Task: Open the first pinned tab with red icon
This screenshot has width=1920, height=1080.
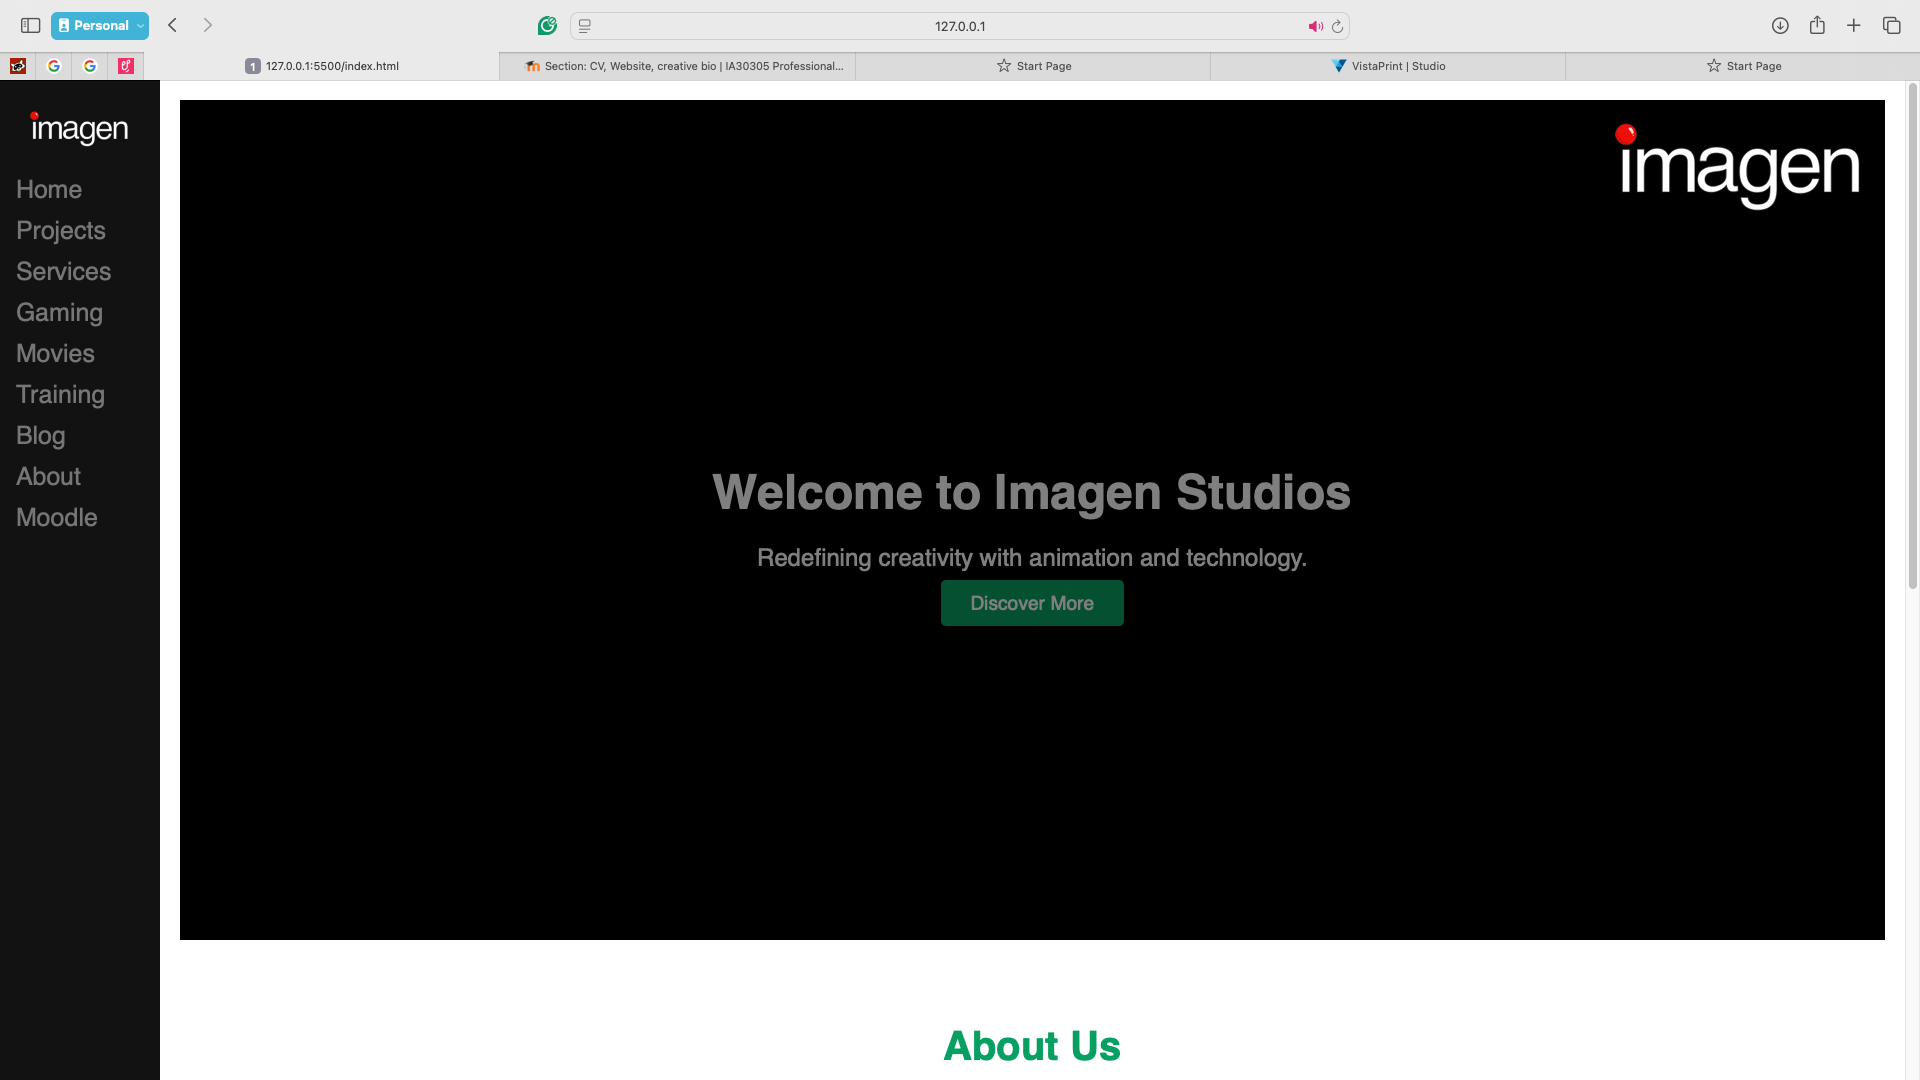Action: 18,66
